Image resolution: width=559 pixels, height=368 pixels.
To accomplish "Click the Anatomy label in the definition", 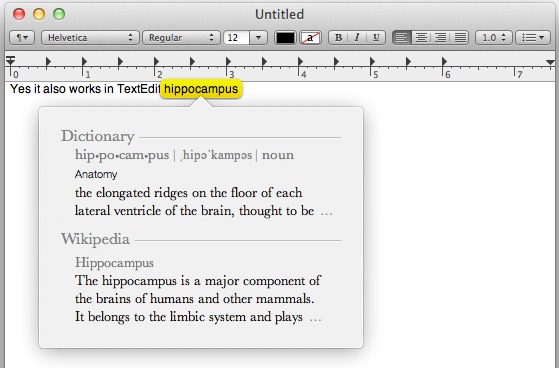I will (x=96, y=174).
